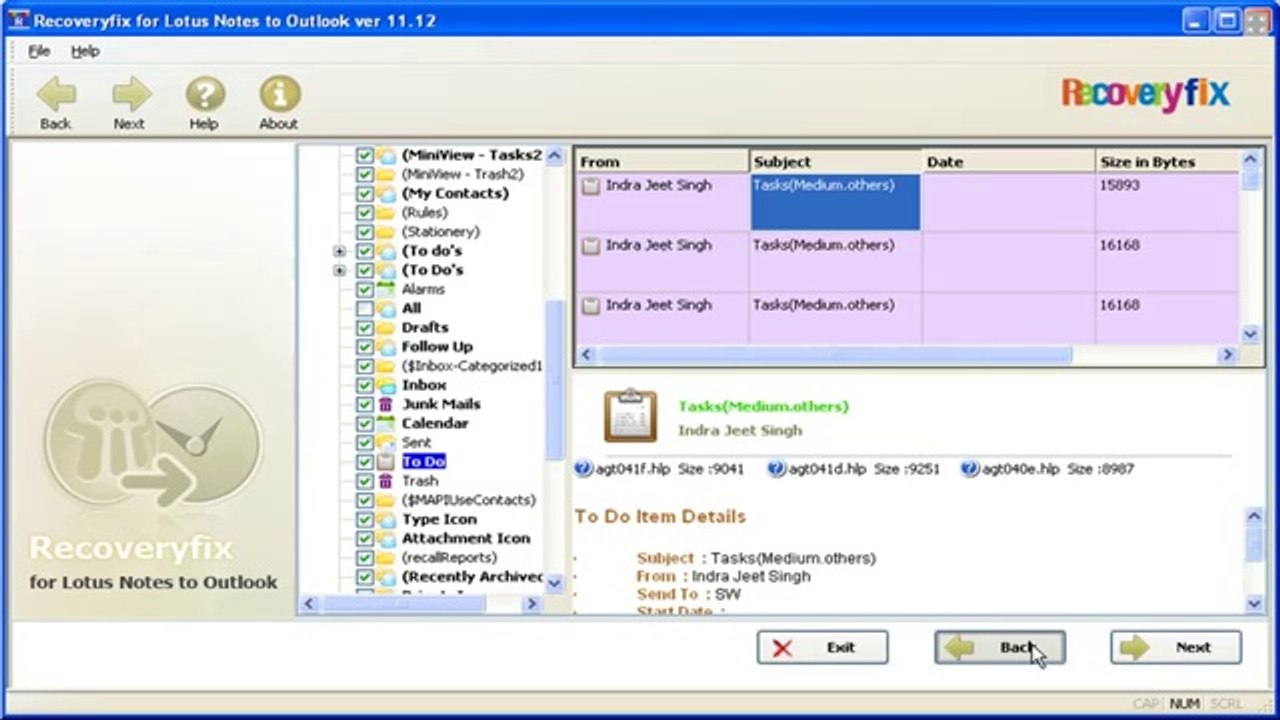Click the clipboard task preview icon
The height and width of the screenshot is (720, 1280).
[x=630, y=416]
